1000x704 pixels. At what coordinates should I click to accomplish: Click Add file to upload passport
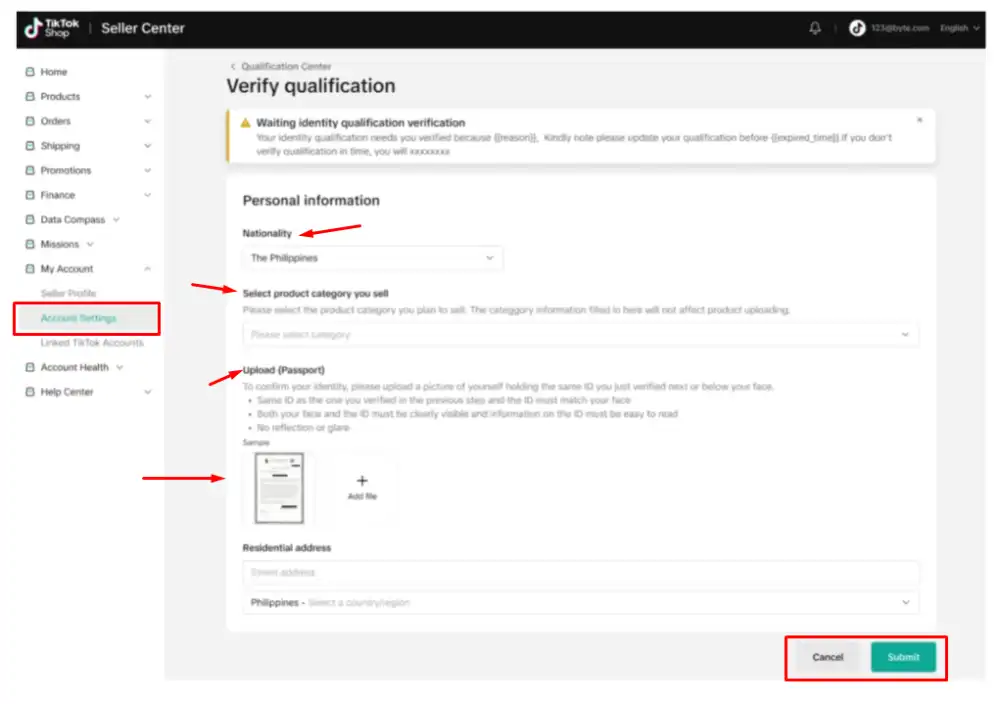tap(362, 488)
